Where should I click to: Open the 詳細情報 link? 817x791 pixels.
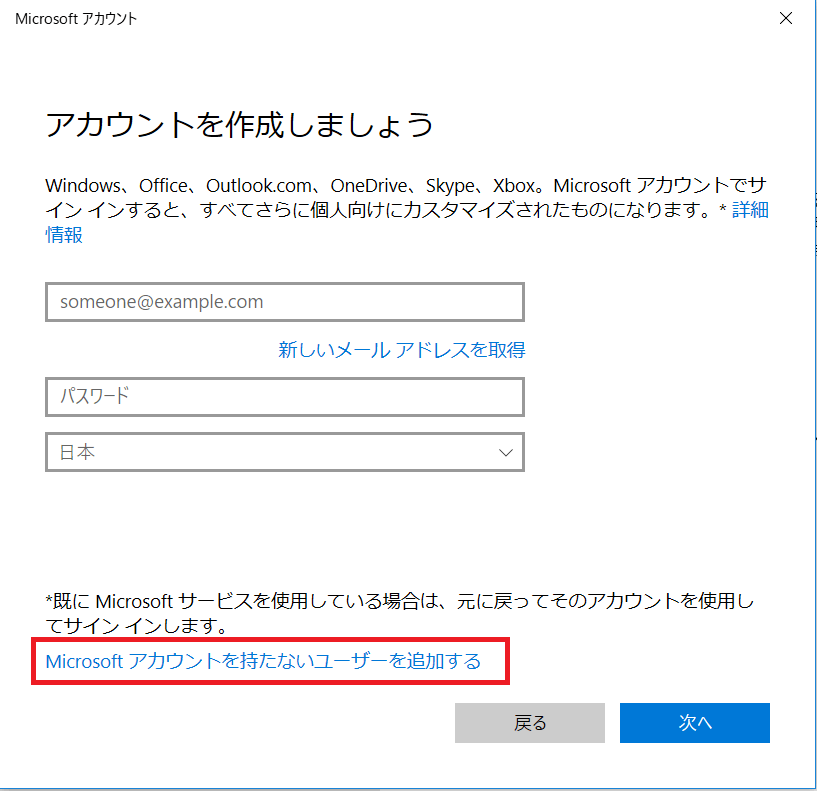coord(750,210)
